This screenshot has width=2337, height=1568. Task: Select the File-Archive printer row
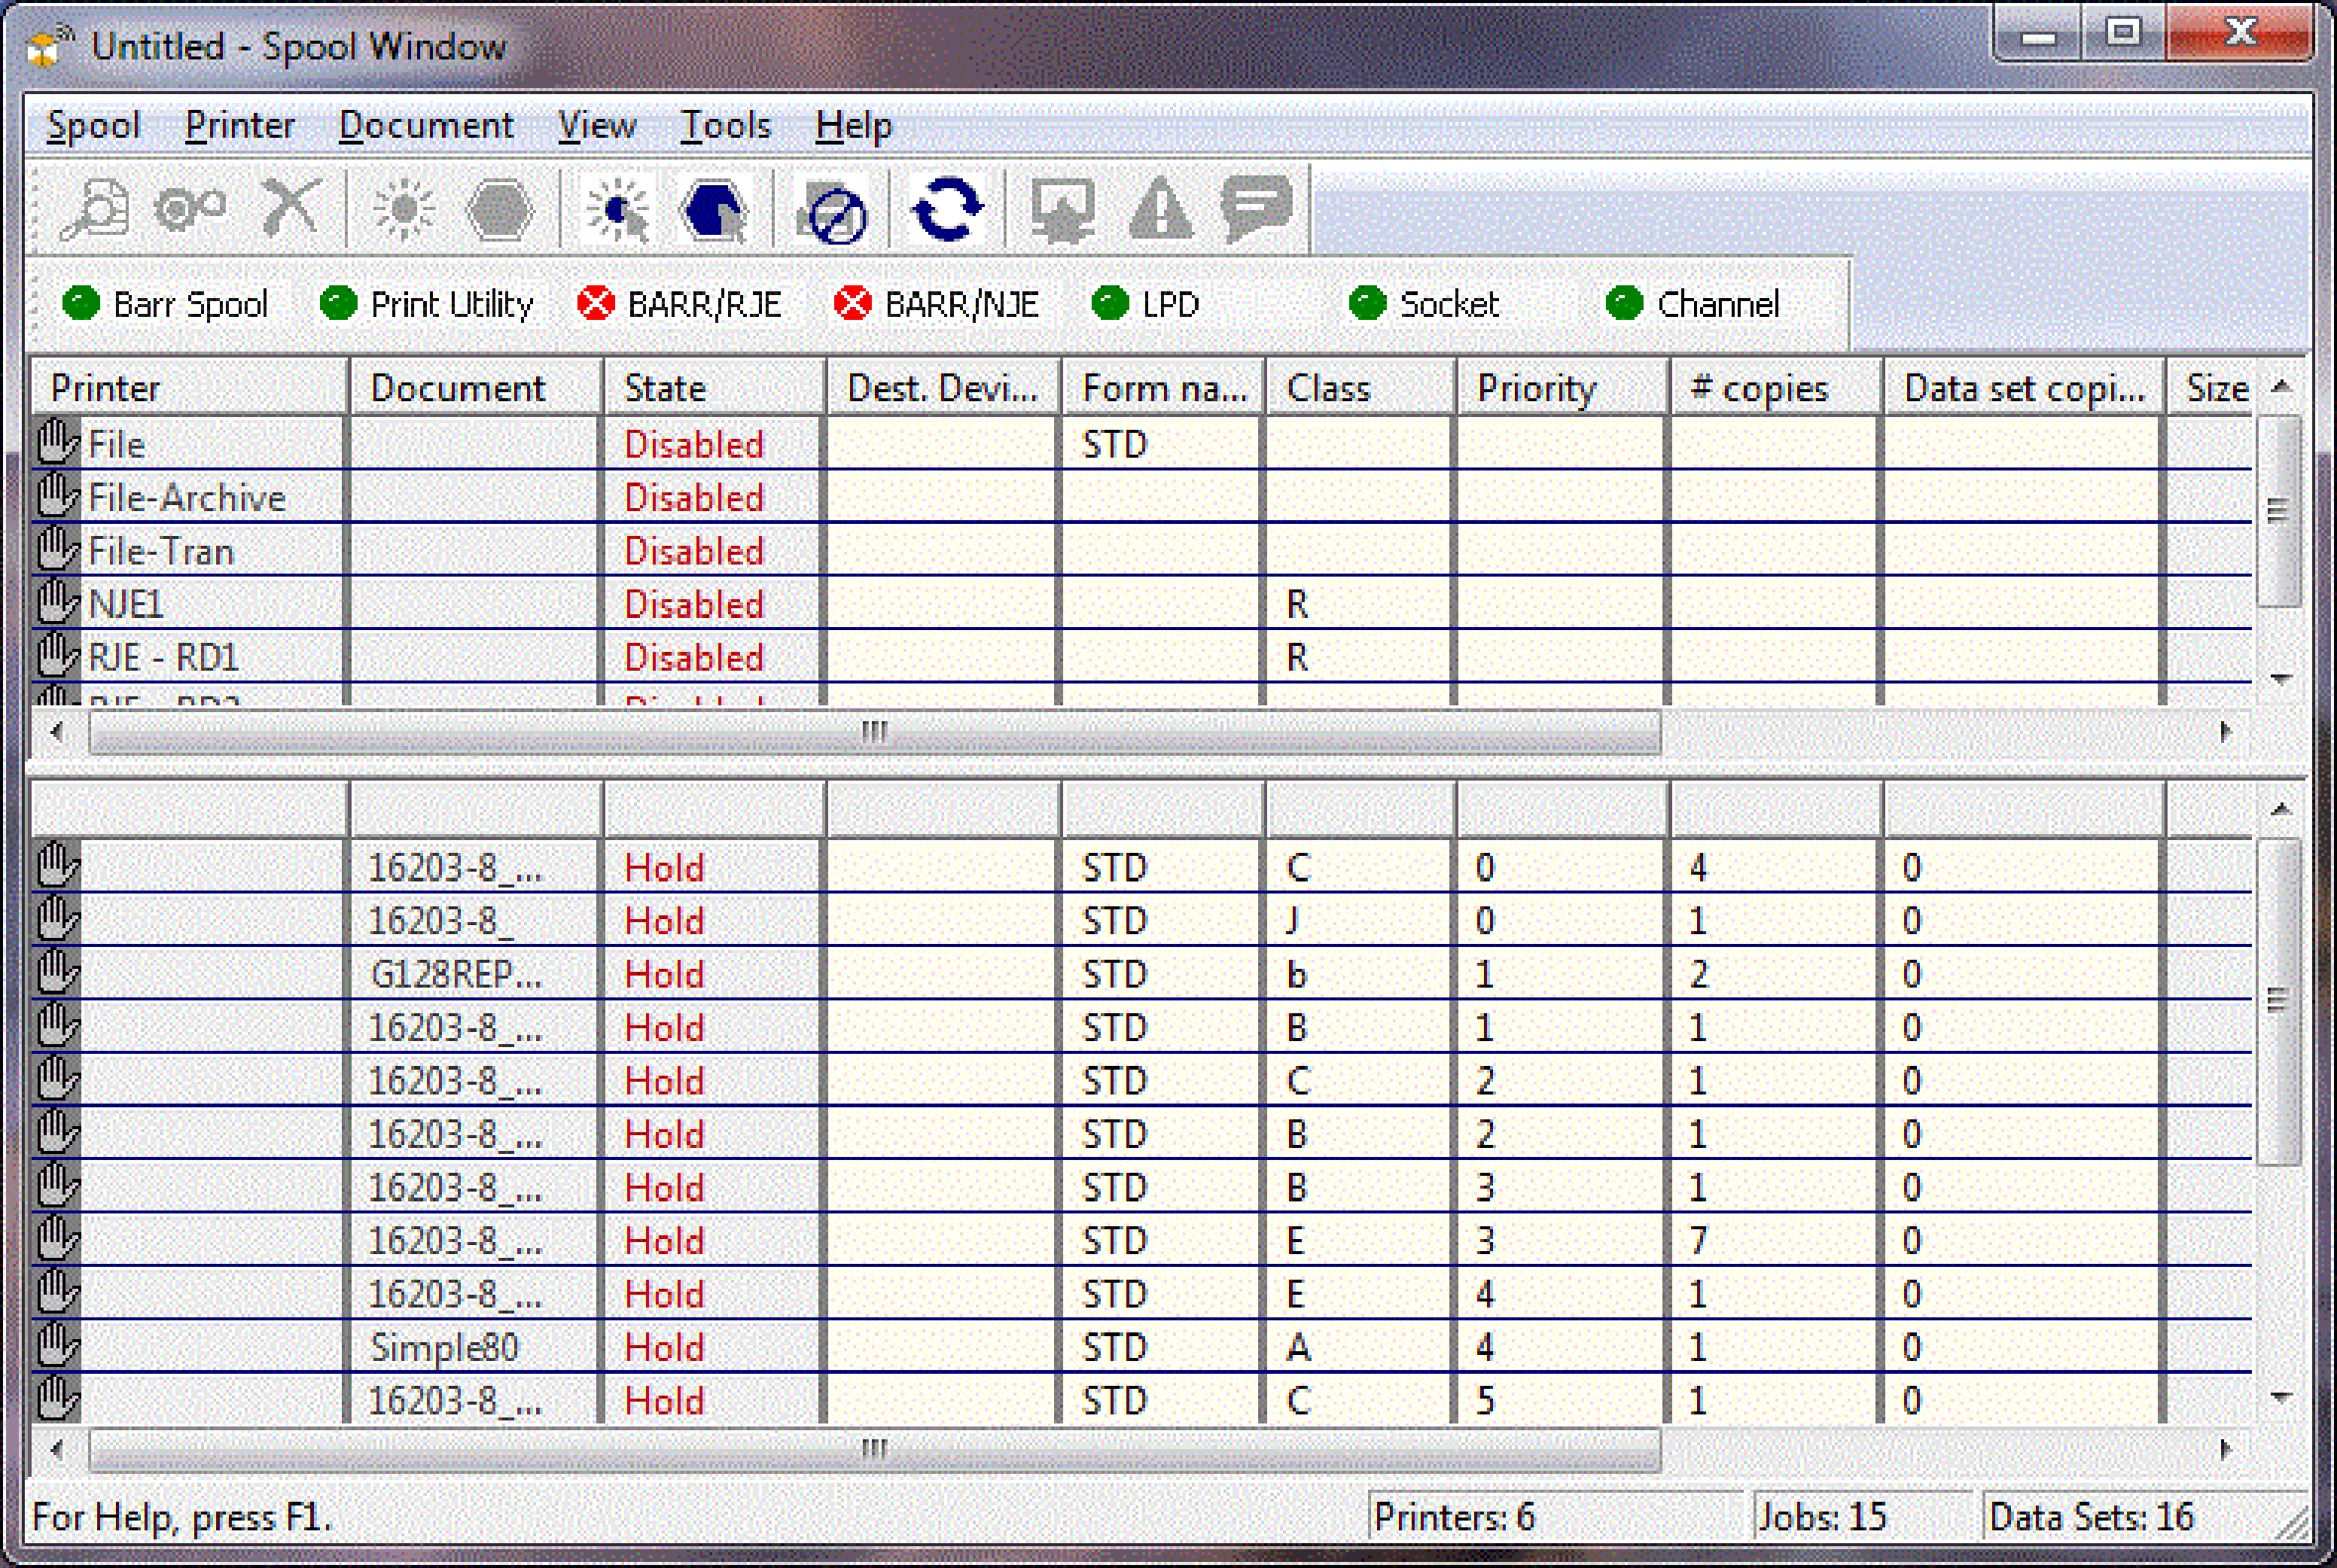pos(186,498)
